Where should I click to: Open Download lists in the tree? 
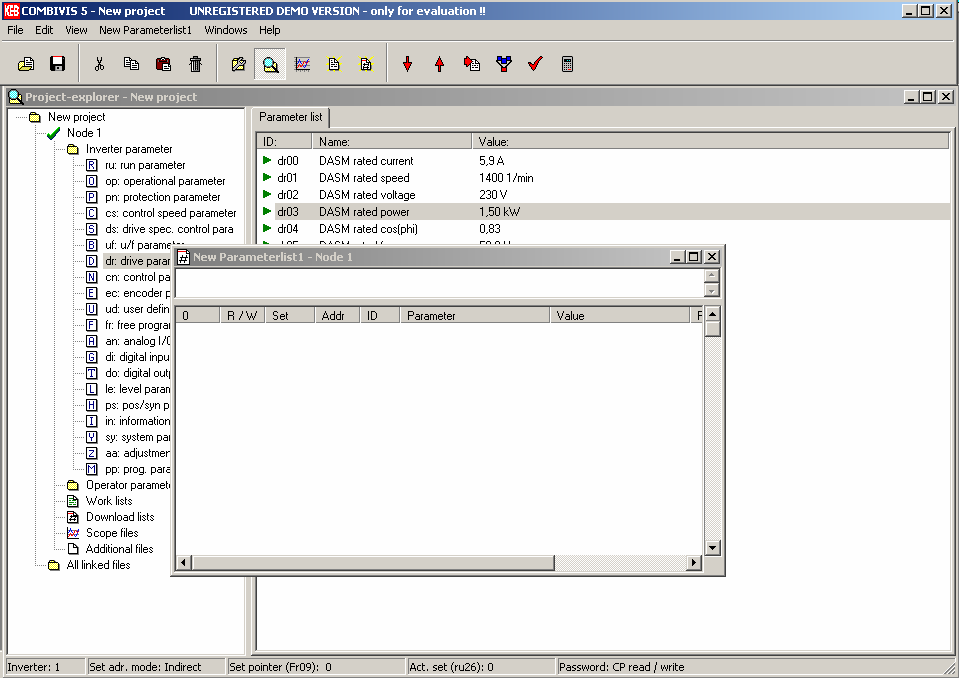120,517
